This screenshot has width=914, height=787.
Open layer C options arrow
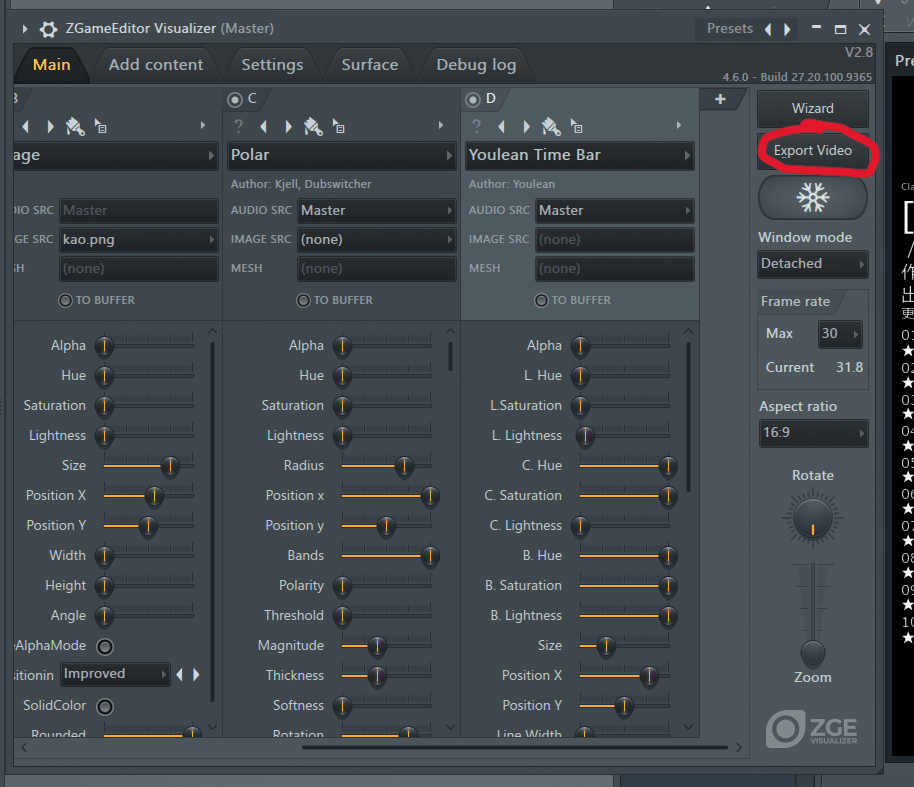click(x=441, y=125)
